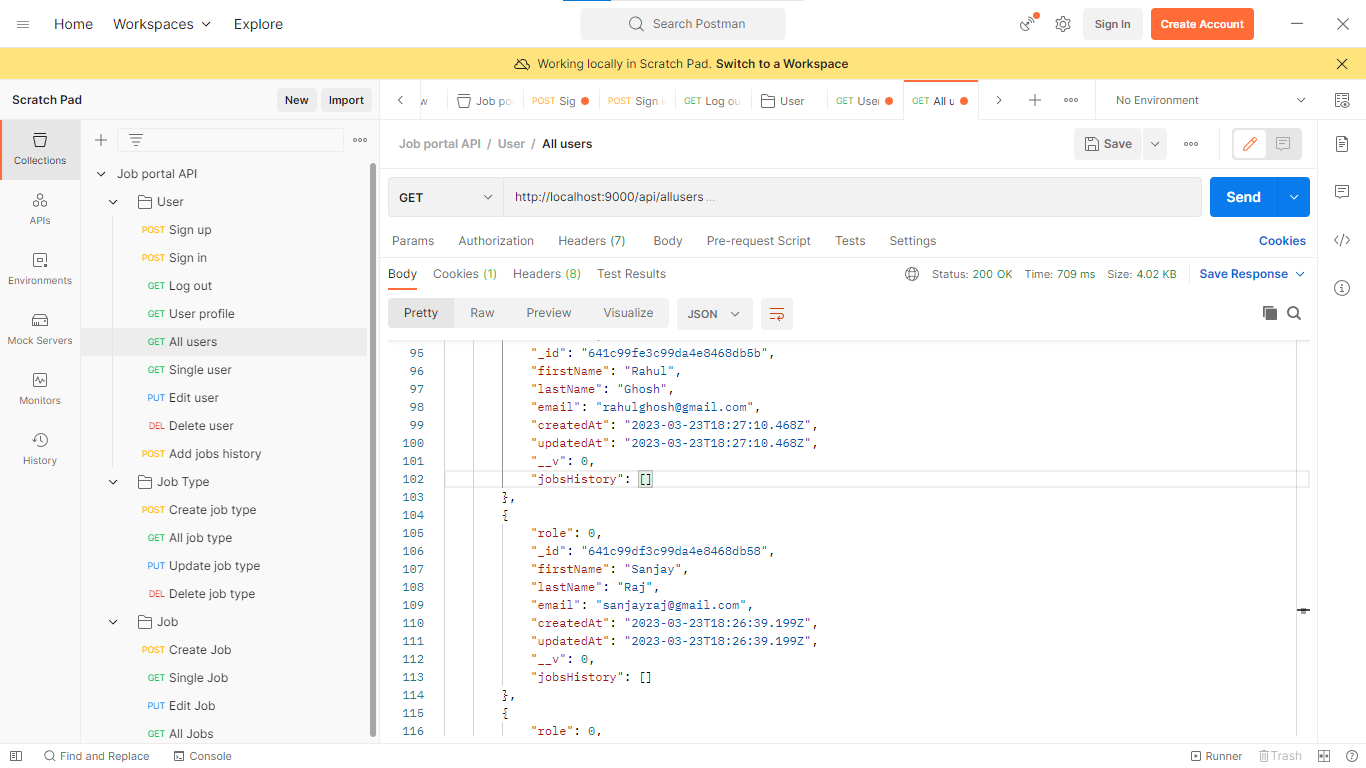The width and height of the screenshot is (1366, 768).
Task: Open the code snippet generator panel
Action: coord(1342,240)
